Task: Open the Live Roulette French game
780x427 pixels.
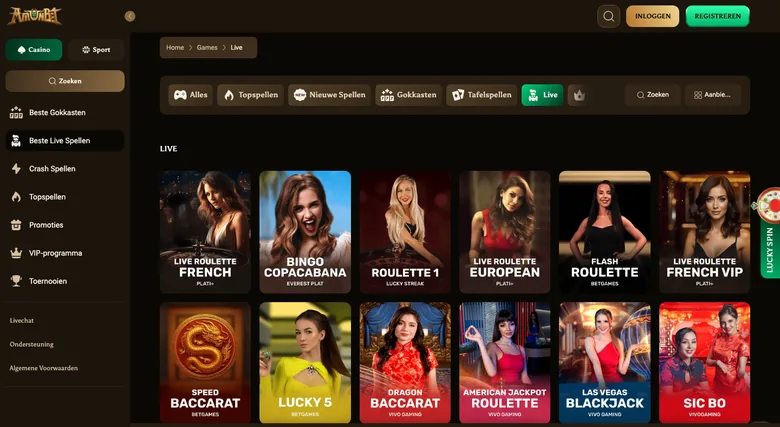Action: (x=205, y=232)
